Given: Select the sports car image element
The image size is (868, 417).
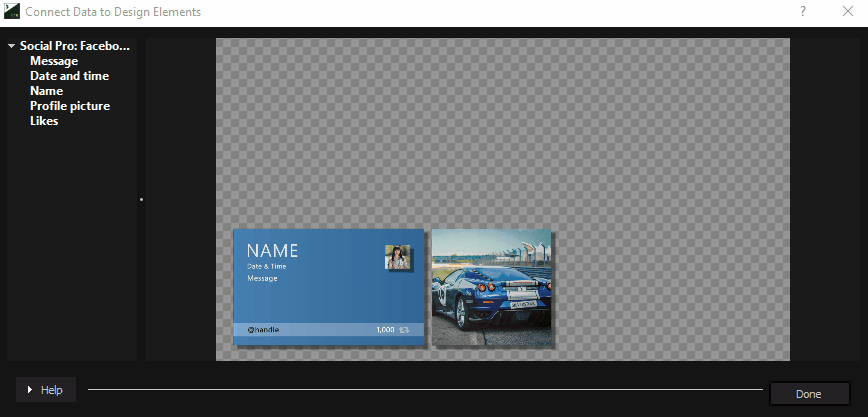Looking at the screenshot, I should pyautogui.click(x=491, y=287).
